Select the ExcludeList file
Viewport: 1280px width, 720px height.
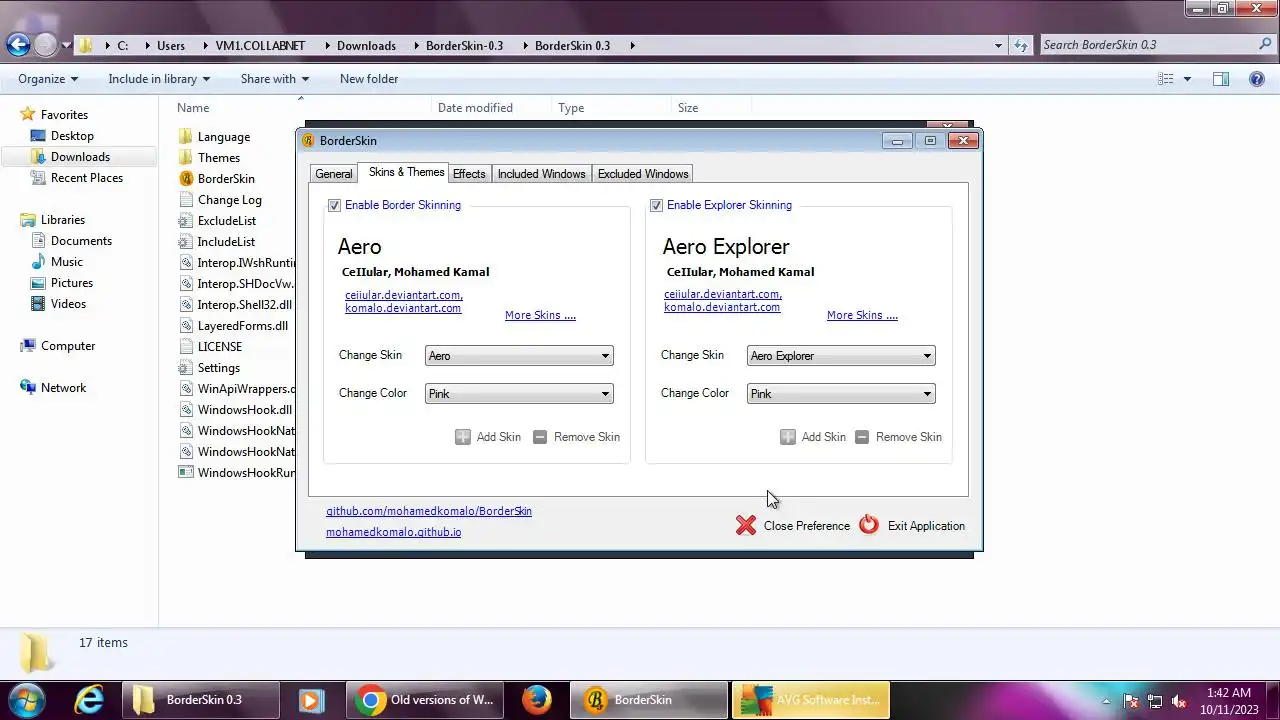(x=226, y=221)
